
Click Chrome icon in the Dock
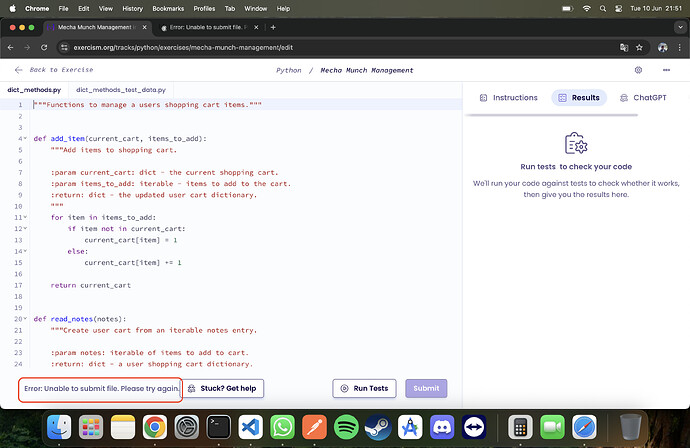(155, 427)
